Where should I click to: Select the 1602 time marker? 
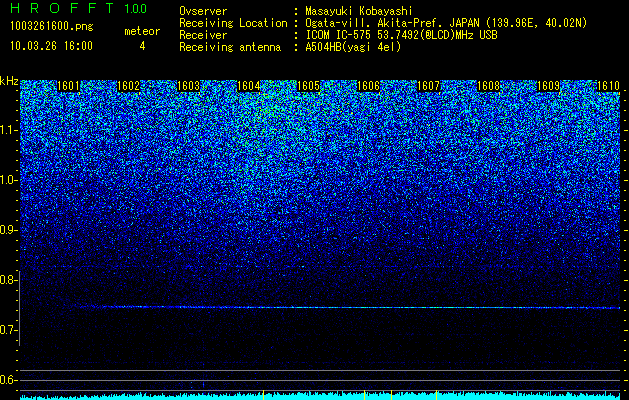point(128,86)
